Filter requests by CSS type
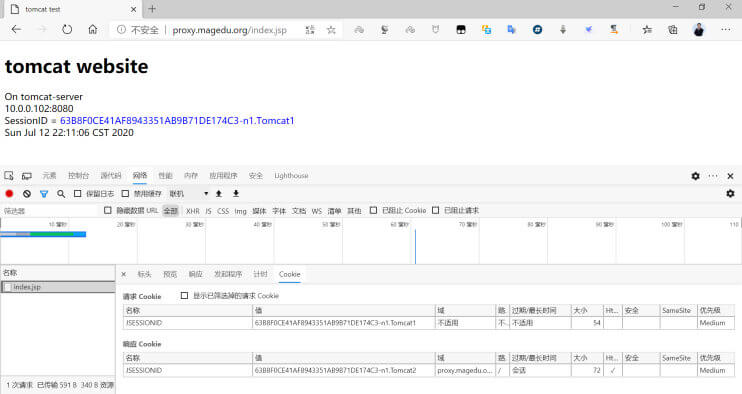Image resolution: width=742 pixels, height=394 pixels. click(223, 211)
